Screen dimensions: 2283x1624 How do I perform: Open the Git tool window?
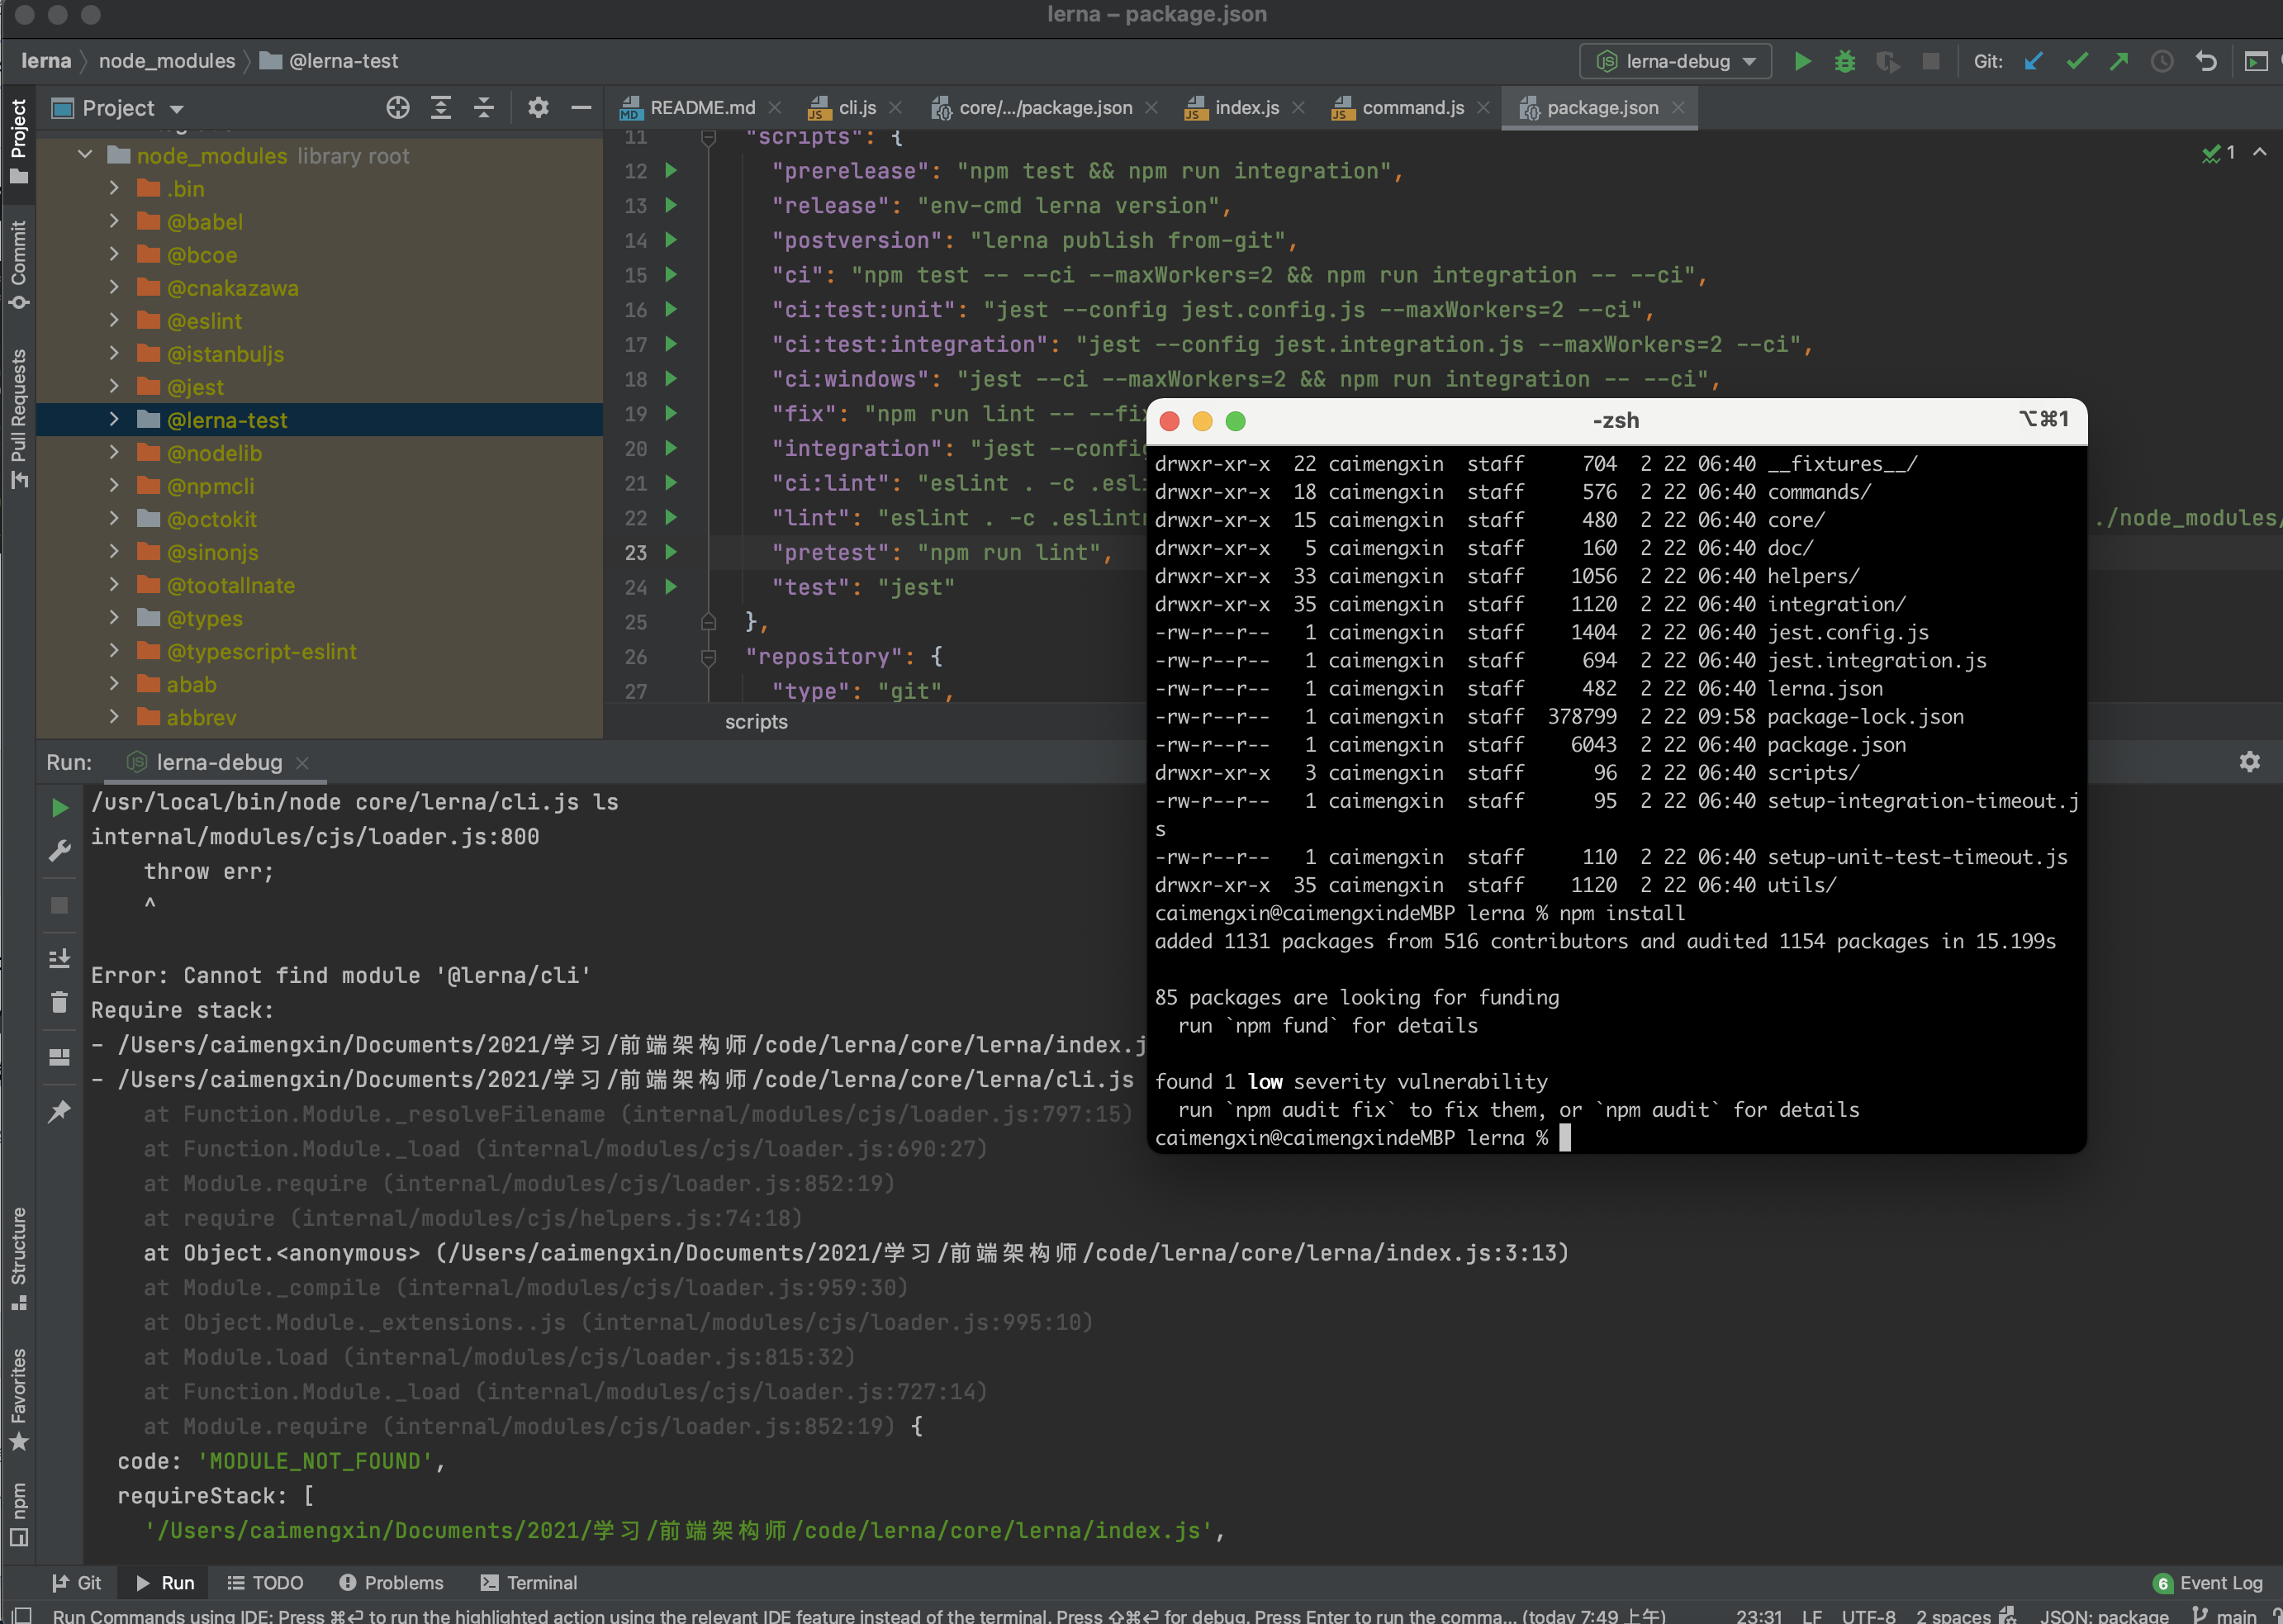77,1583
